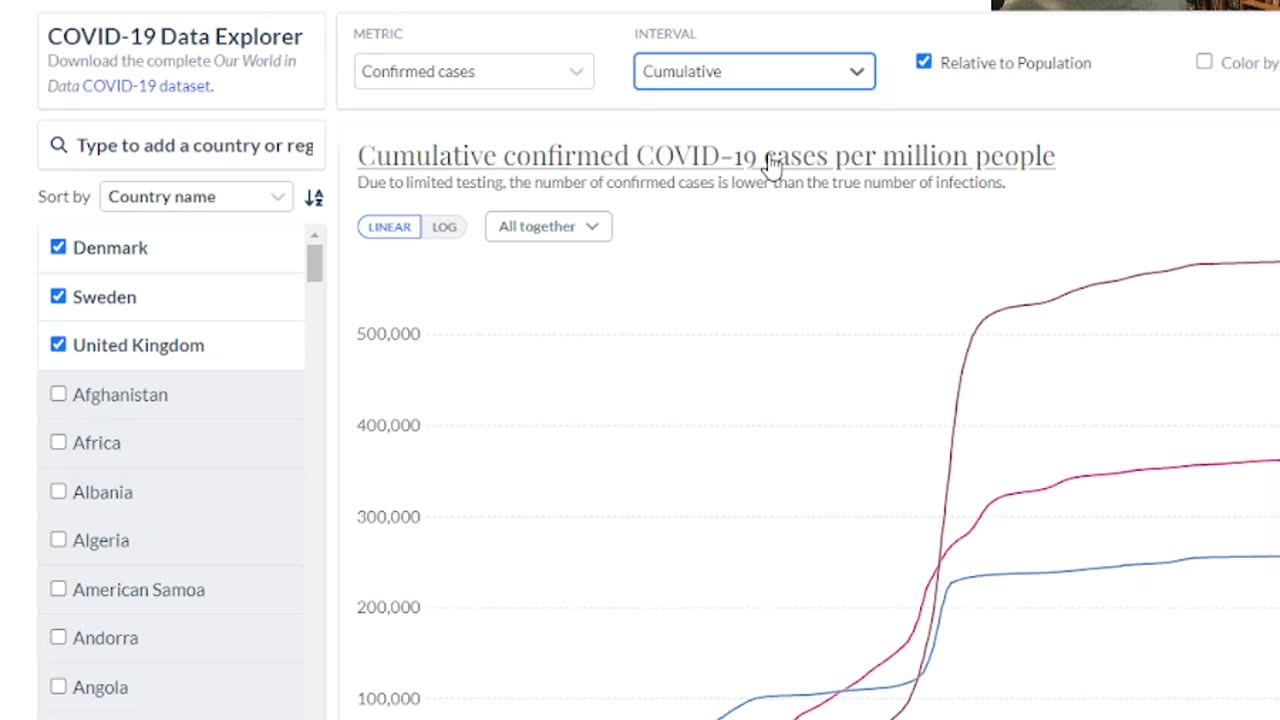Deselect the United Kingdom checkbox
Screen dimensions: 1280x720
point(58,345)
